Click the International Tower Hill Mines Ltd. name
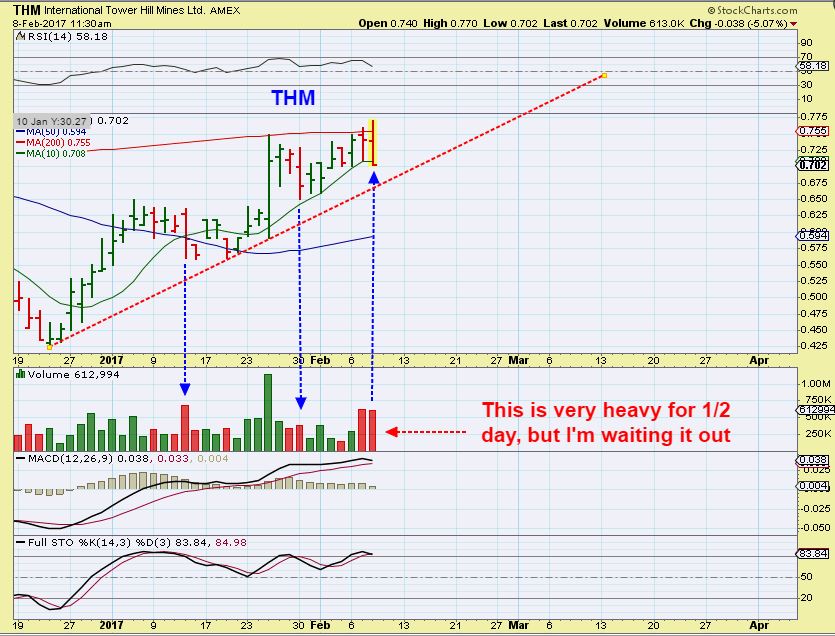Viewport: 835px width, 636px height. click(125, 10)
